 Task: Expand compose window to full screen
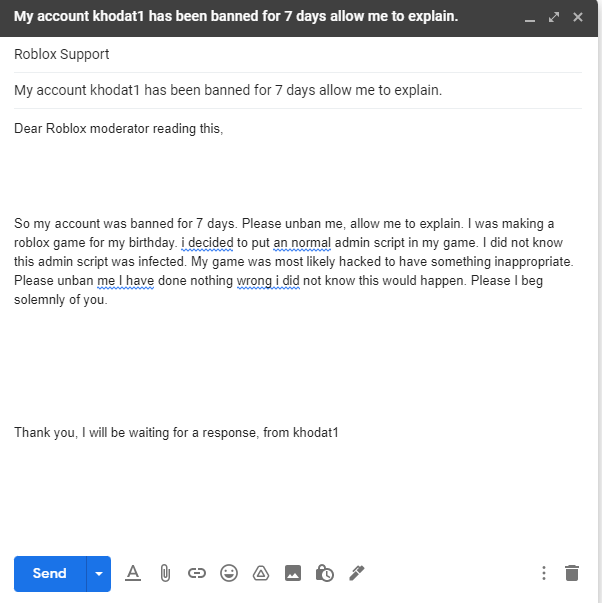pos(554,17)
